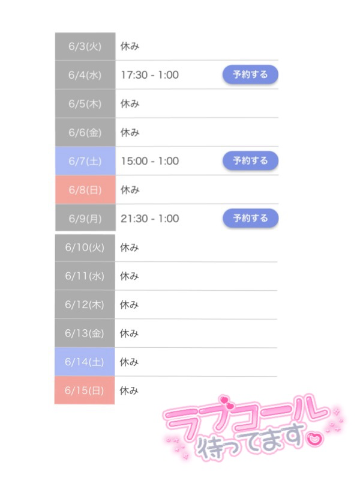This screenshot has width=360, height=480.
Task: Click 予約する button for 6/4 shift
Action: pyautogui.click(x=250, y=74)
